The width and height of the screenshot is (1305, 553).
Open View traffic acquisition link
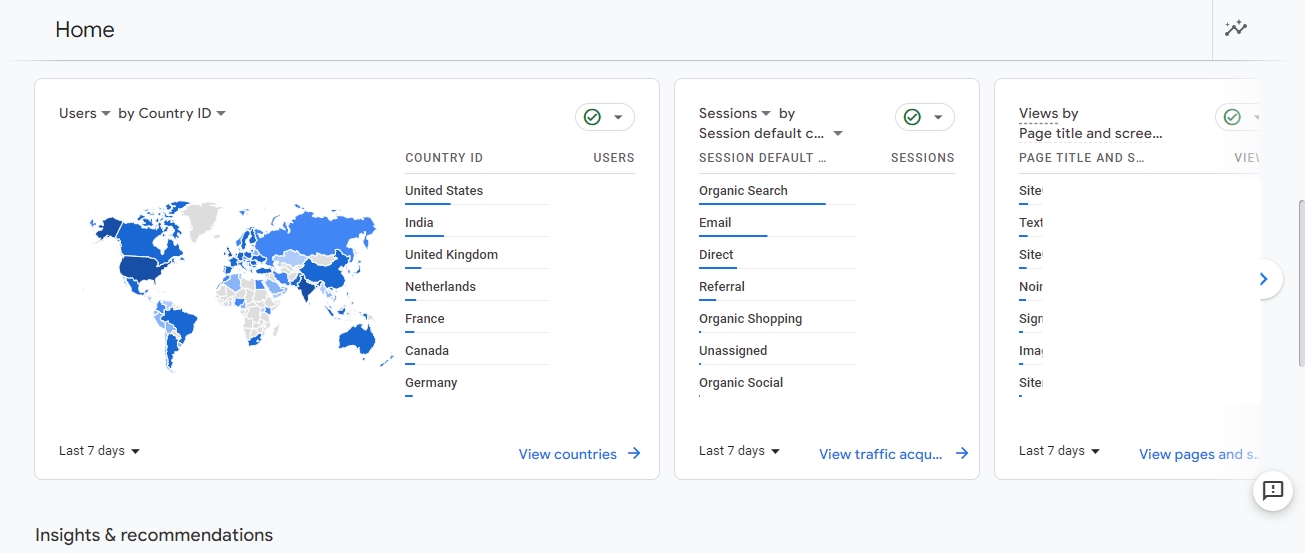(880, 454)
